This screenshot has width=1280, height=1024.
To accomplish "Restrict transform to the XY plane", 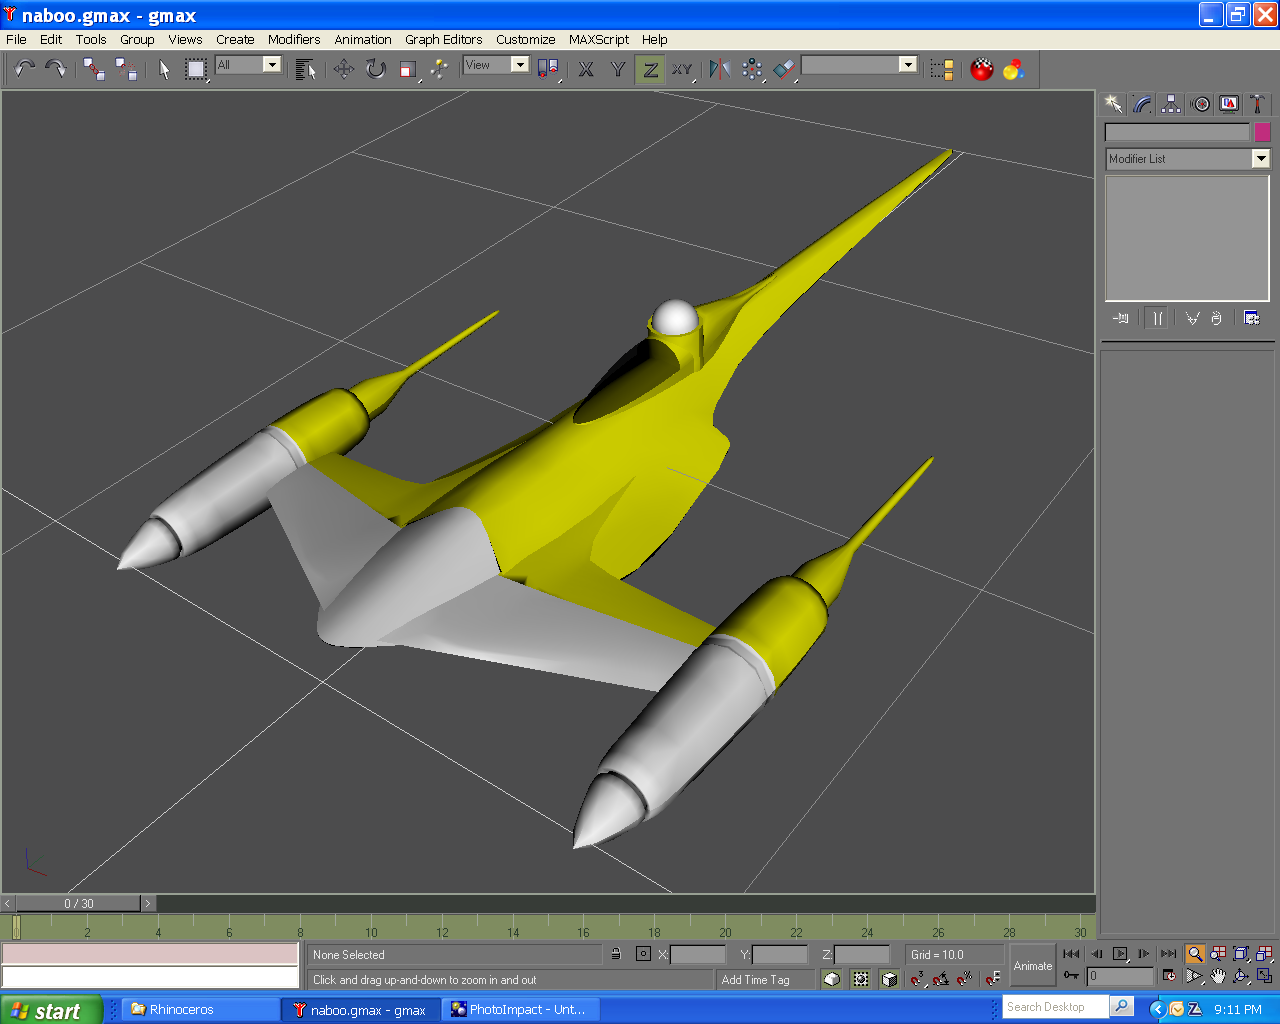I will click(x=682, y=69).
